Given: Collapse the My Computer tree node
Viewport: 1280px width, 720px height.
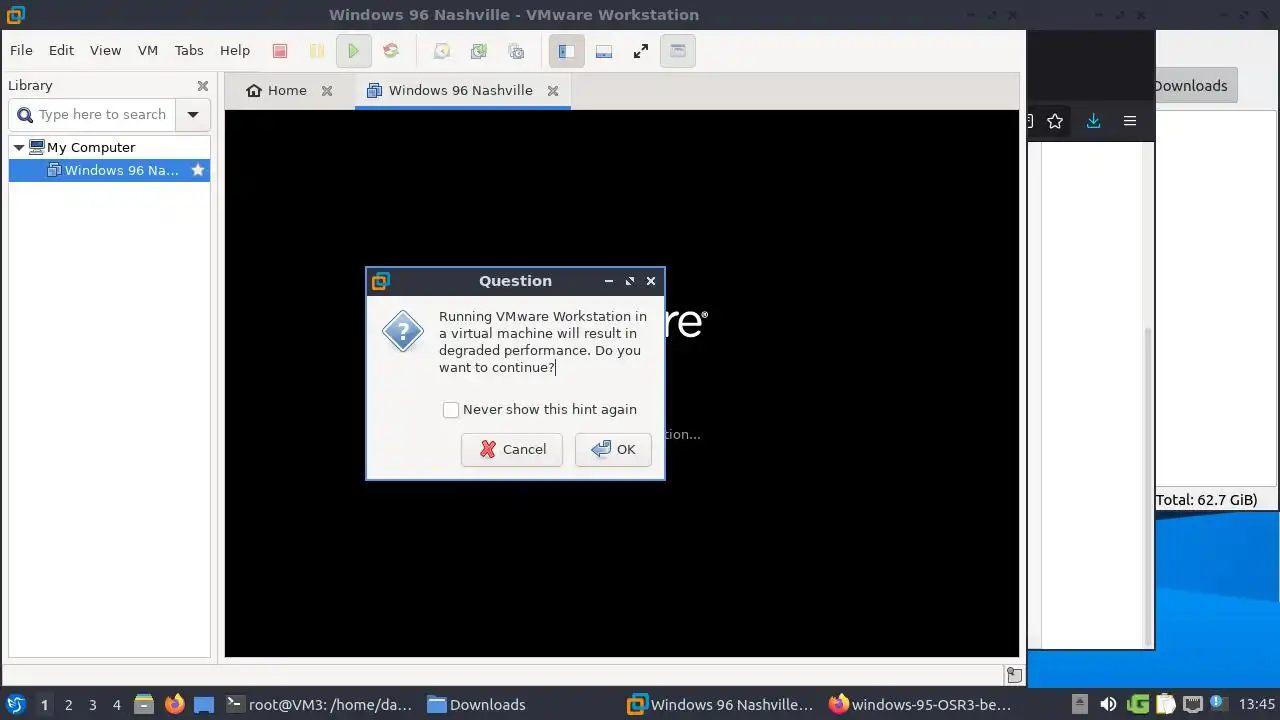Looking at the screenshot, I should pyautogui.click(x=18, y=147).
